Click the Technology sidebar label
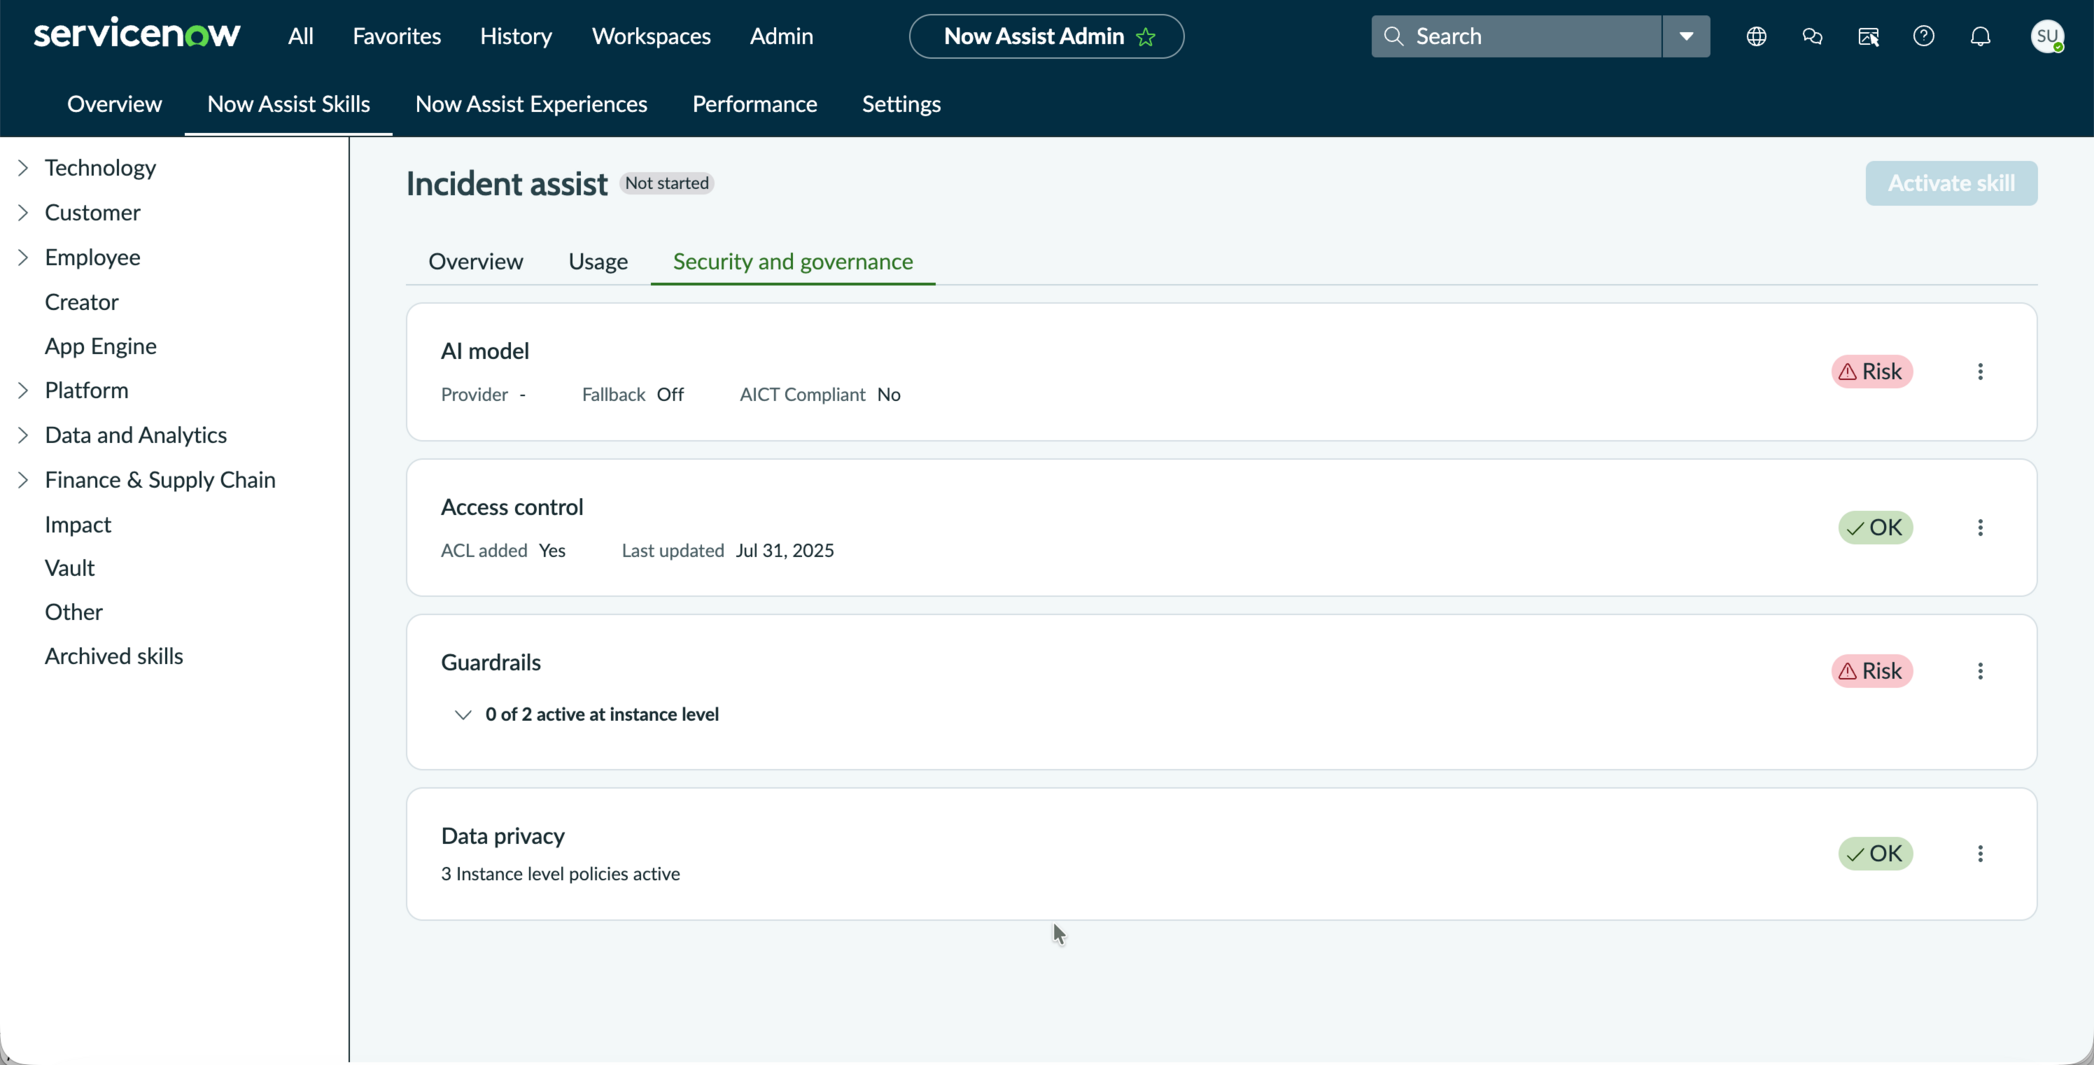The height and width of the screenshot is (1065, 2094). [100, 168]
